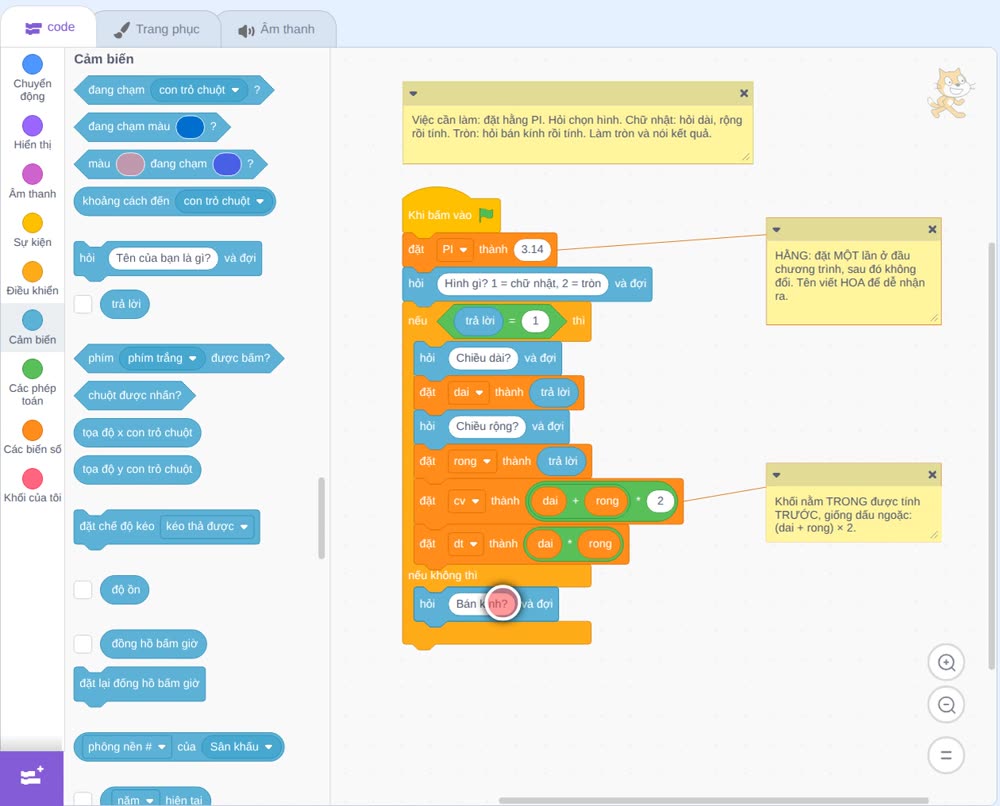Collapse the HẰNG comment note
Image resolution: width=1000 pixels, height=806 pixels.
[776, 230]
